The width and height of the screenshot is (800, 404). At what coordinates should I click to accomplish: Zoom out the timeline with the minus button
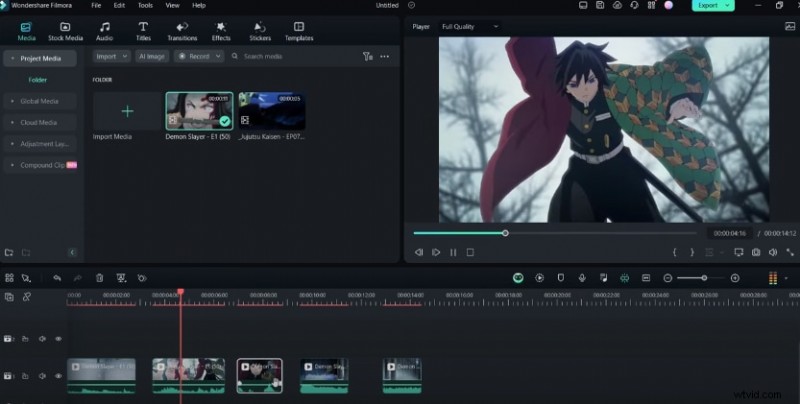point(667,278)
